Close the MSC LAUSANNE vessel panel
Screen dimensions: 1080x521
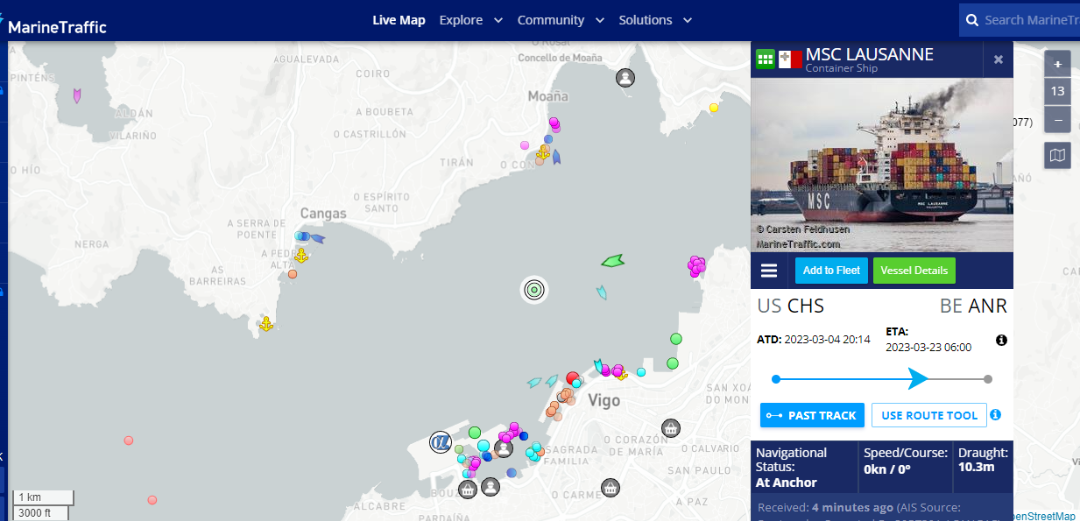click(998, 59)
